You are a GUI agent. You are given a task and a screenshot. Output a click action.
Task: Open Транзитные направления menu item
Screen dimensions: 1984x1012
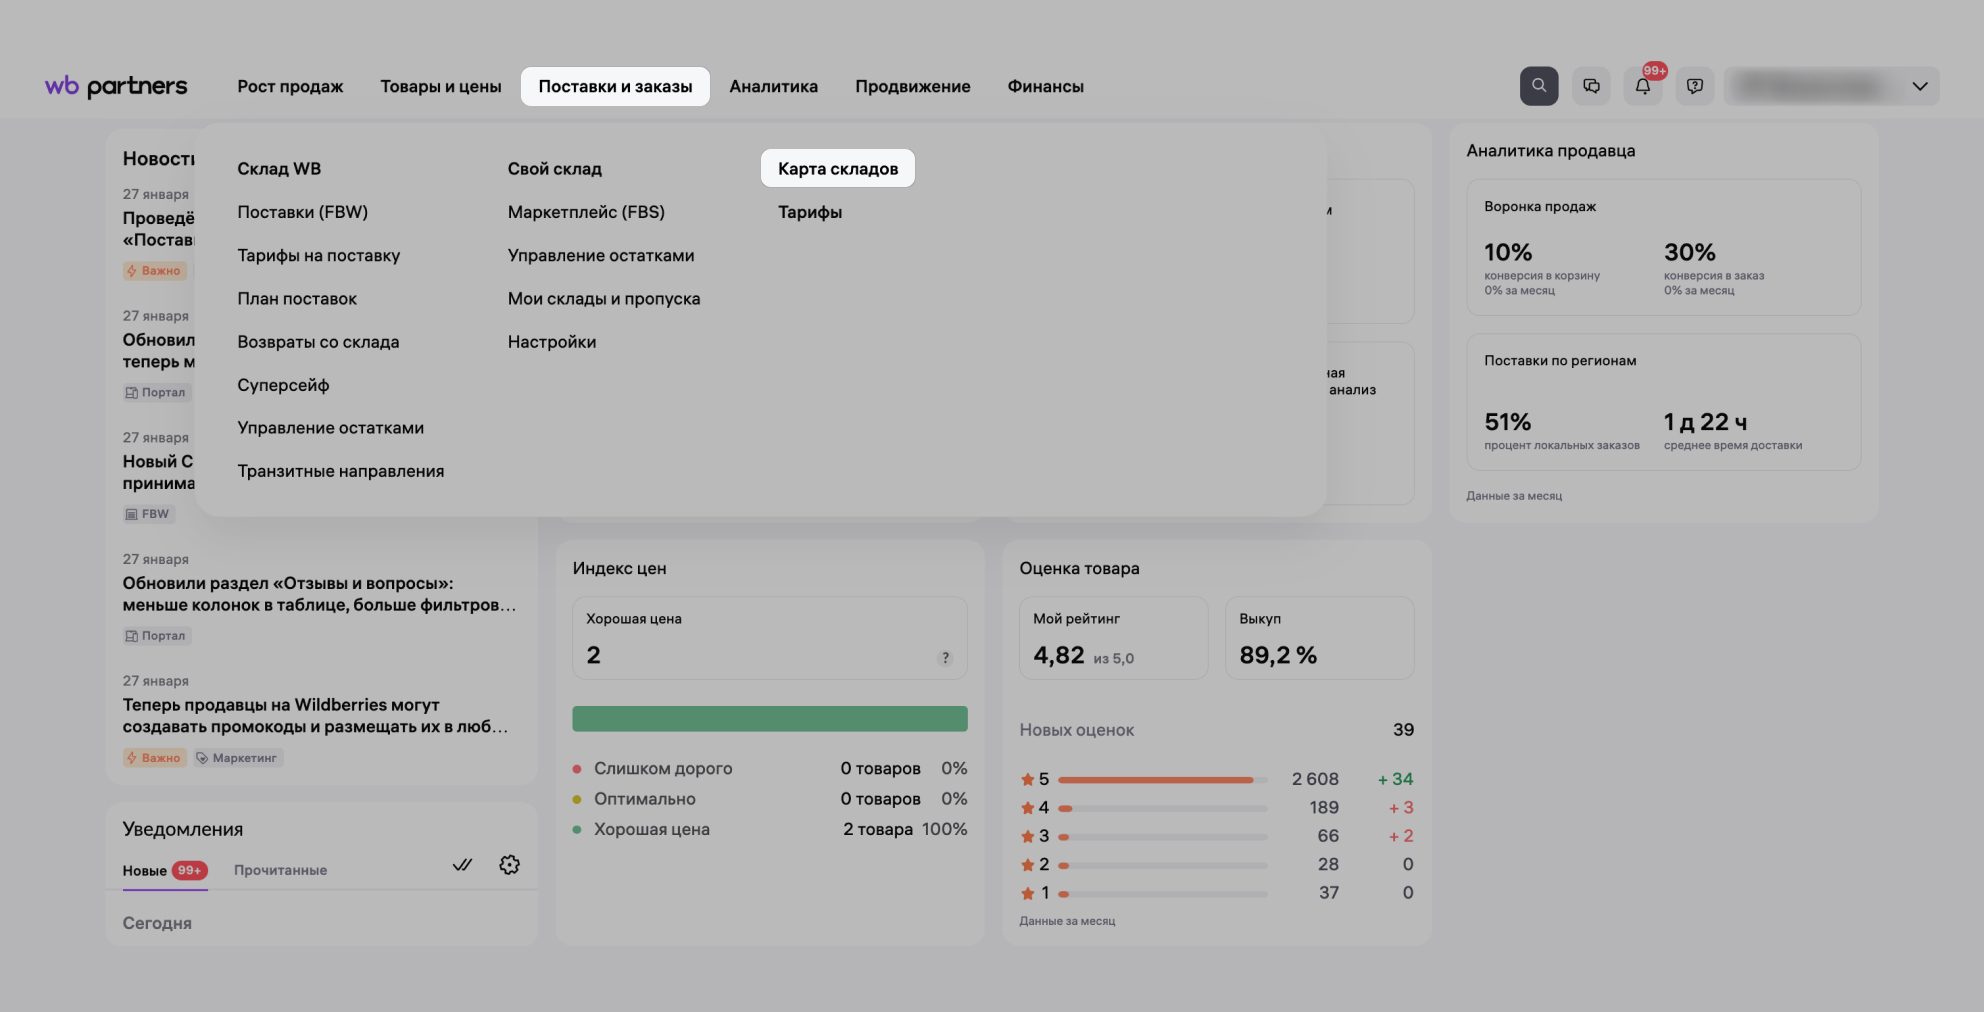pyautogui.click(x=340, y=471)
